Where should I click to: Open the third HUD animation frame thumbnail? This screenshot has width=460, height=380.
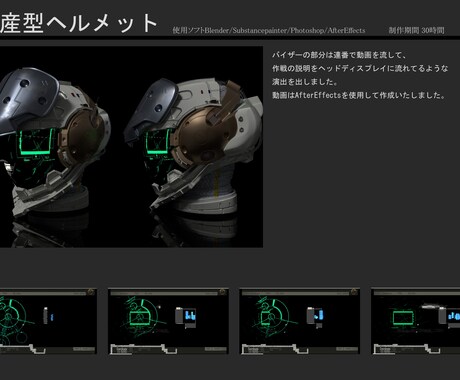click(x=300, y=321)
